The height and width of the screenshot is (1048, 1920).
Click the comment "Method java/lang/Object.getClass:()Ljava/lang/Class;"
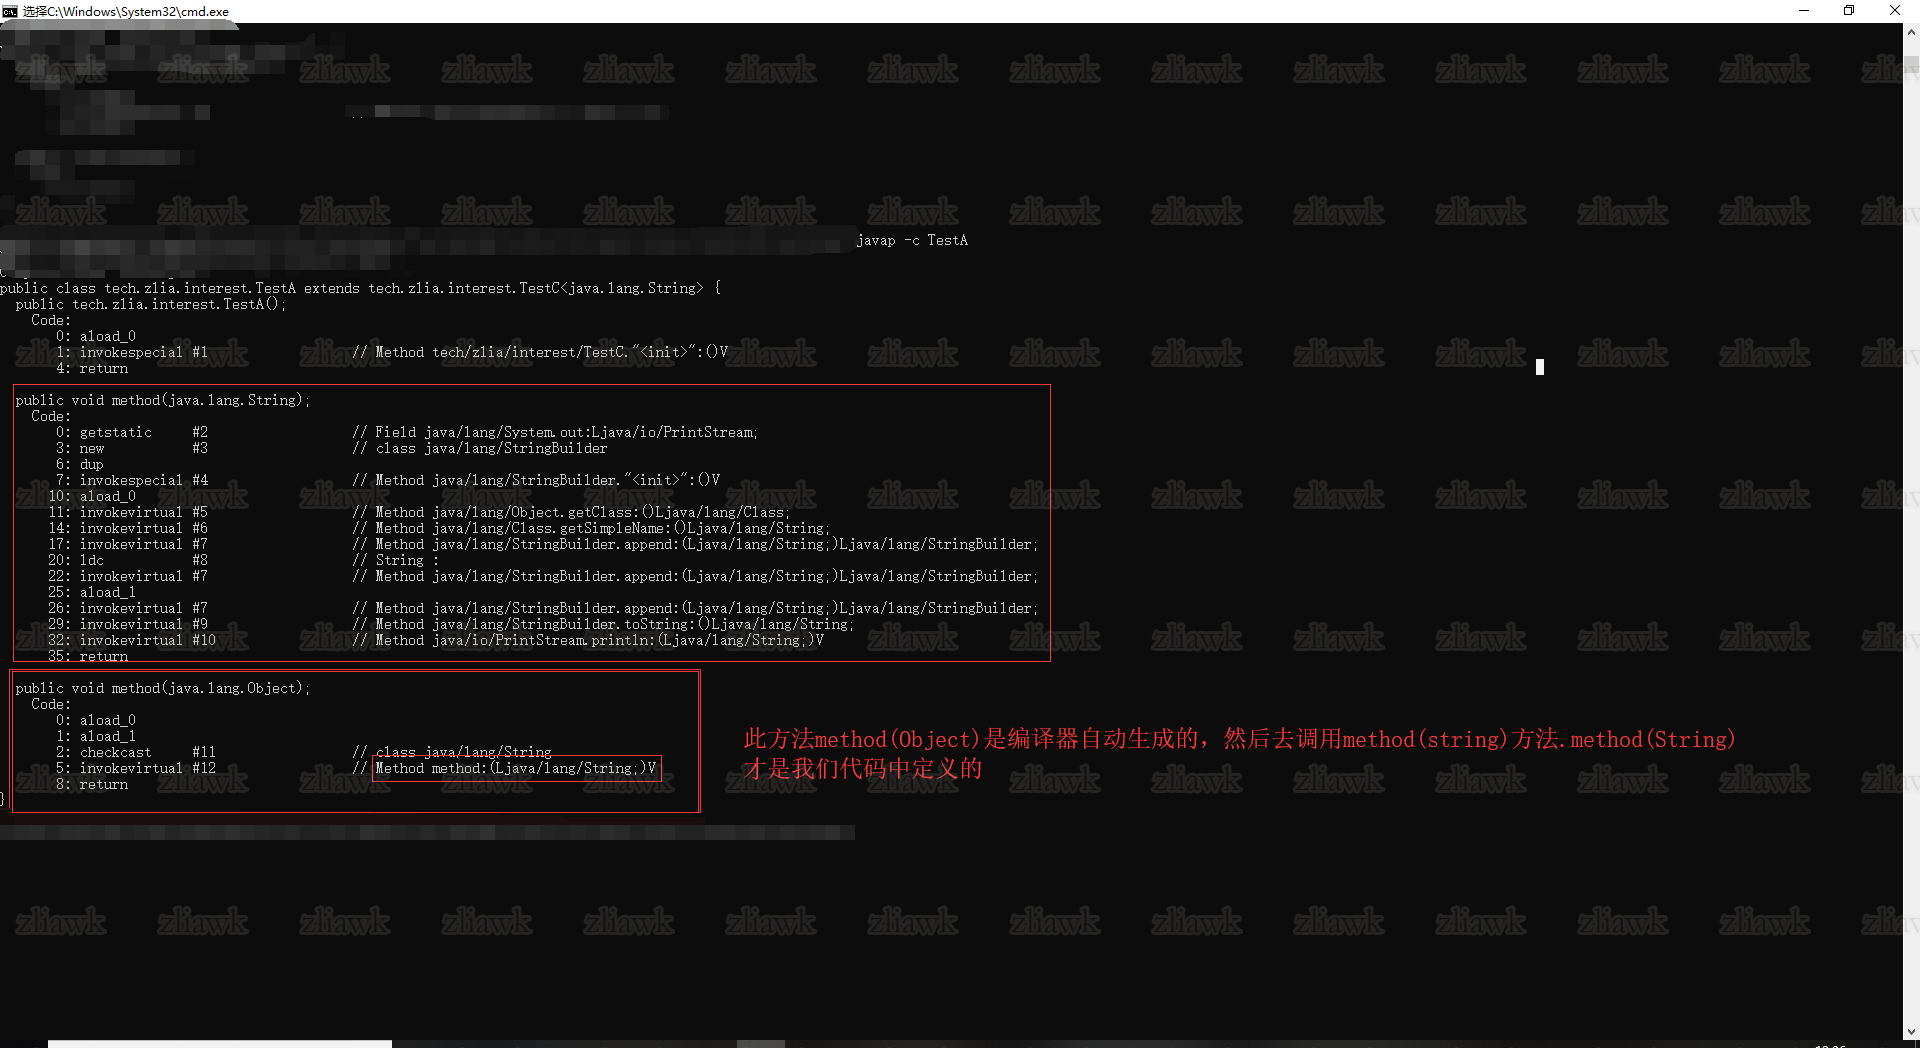point(582,513)
